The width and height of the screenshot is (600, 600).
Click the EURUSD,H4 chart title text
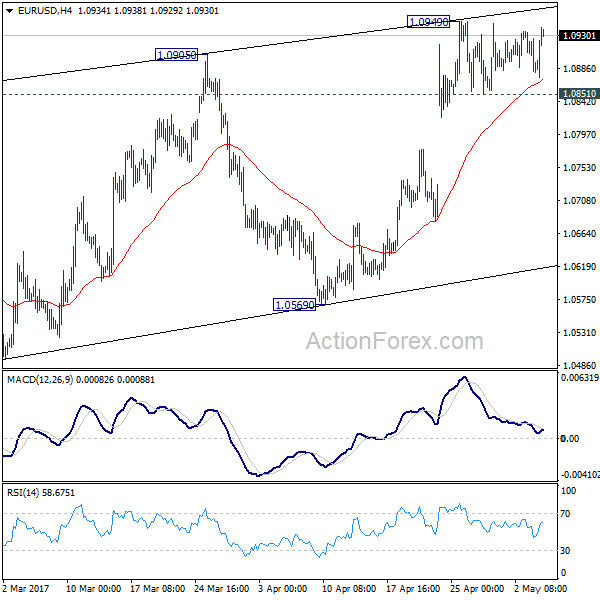(x=45, y=11)
